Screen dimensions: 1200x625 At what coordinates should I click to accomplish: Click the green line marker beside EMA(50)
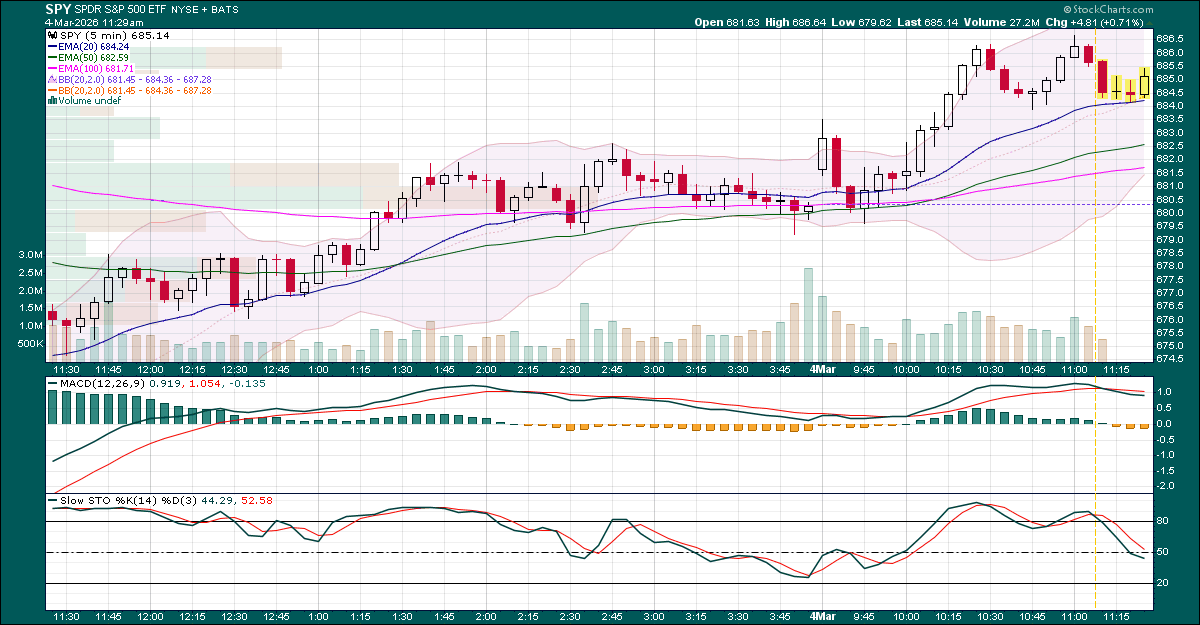point(51,58)
